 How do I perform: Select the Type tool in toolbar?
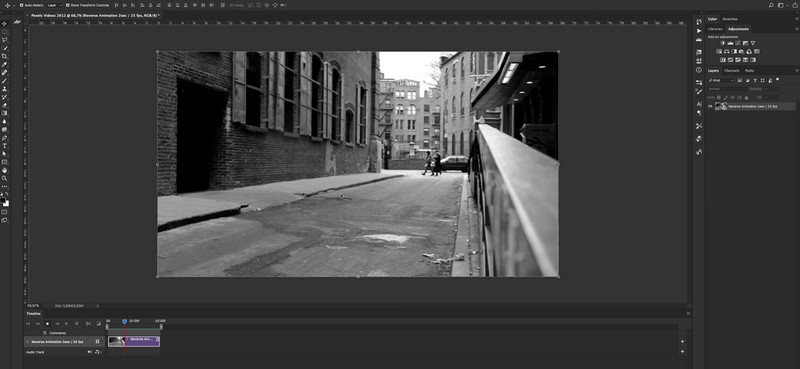click(5, 145)
